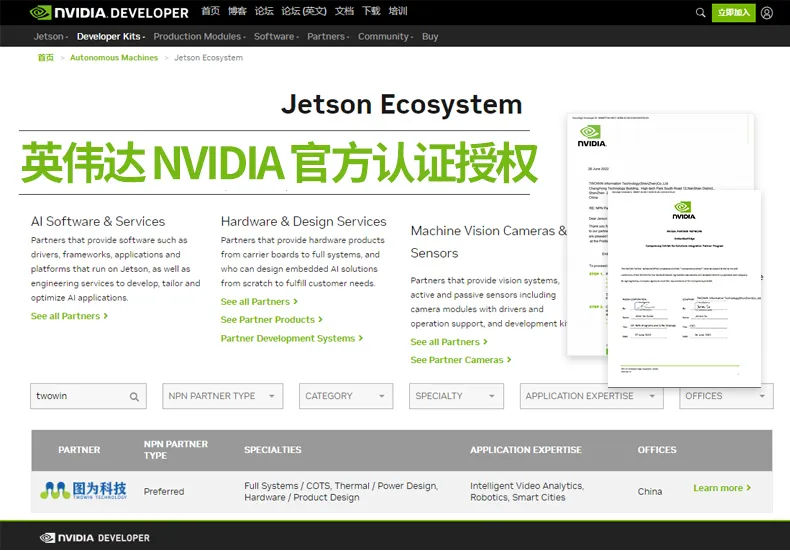Screen dimensions: 790x551
Task: Open the user account icon
Action: point(767,13)
